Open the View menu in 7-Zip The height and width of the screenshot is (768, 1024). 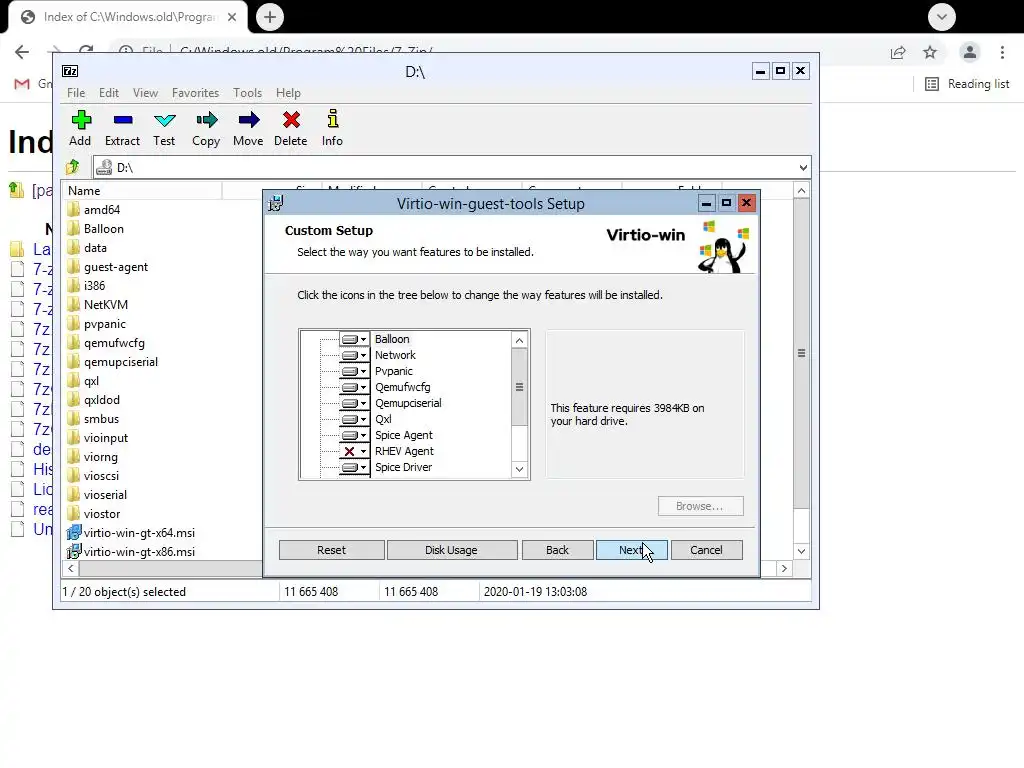pos(145,93)
